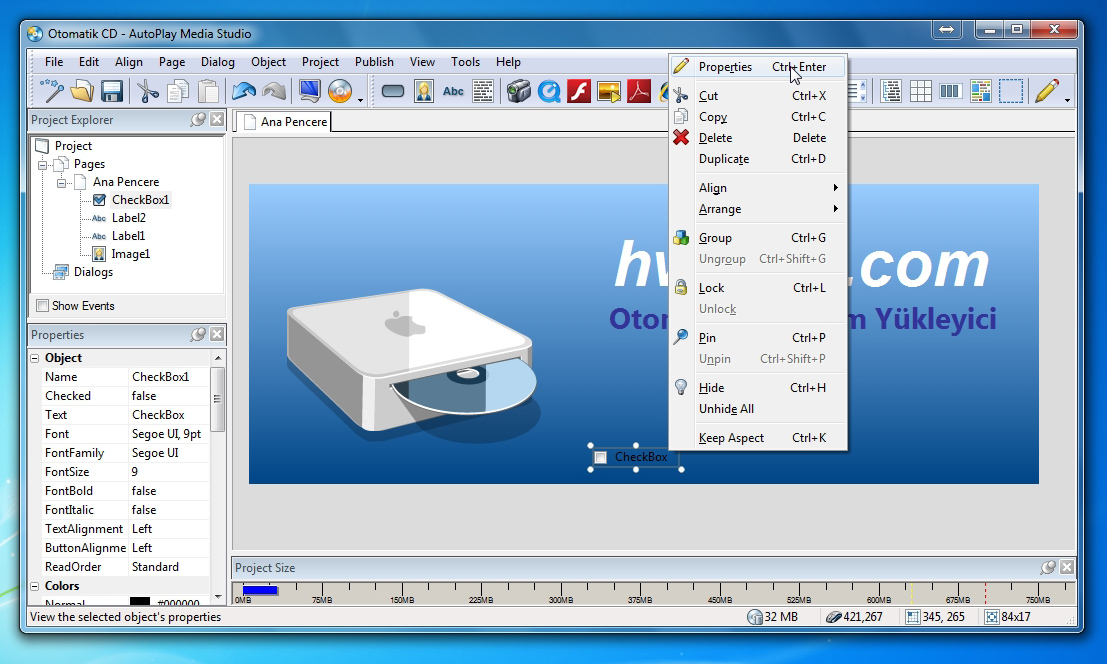
Task: Insert a PDF object from toolbar
Action: click(x=639, y=91)
